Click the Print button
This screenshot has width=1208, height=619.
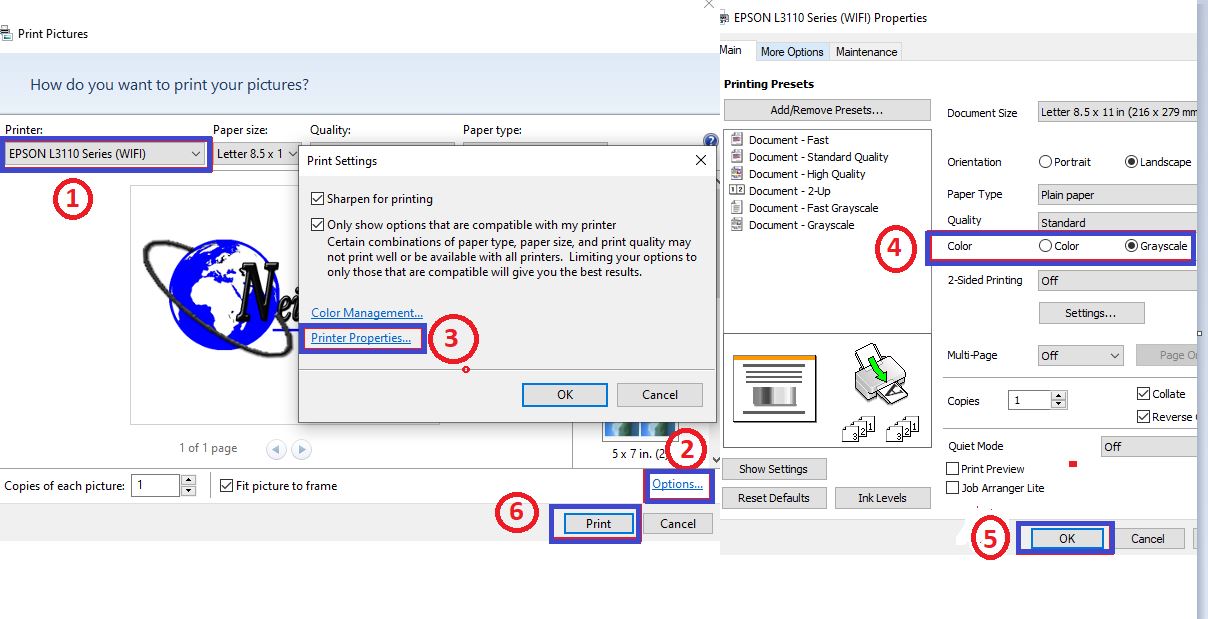pos(598,523)
